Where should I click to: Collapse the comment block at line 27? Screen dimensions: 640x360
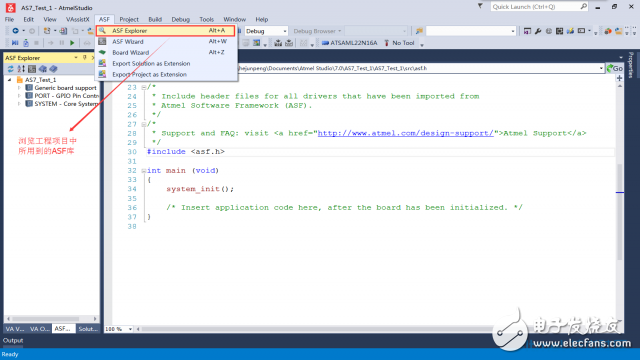click(x=144, y=124)
